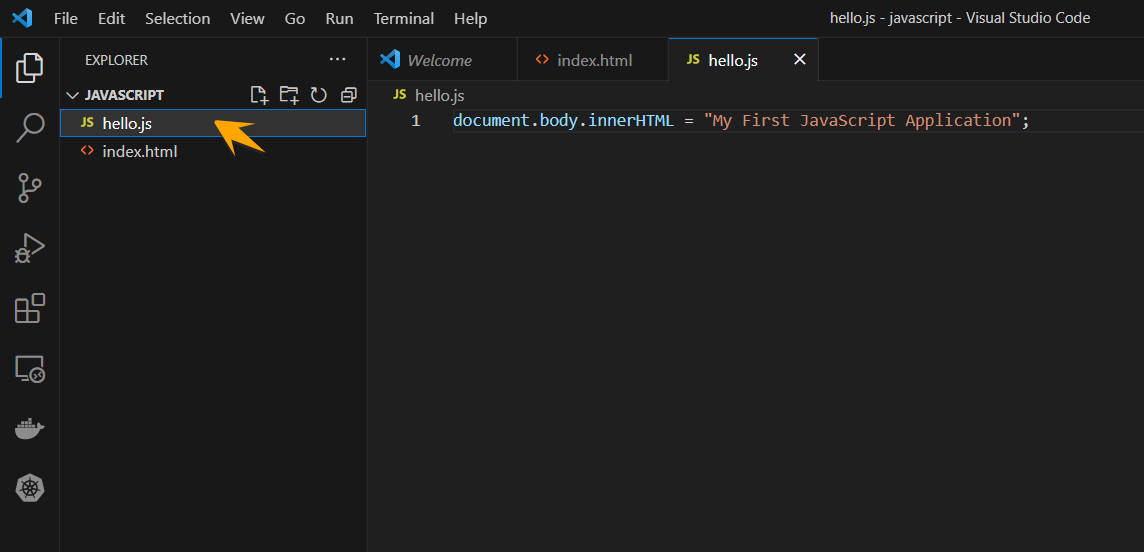Viewport: 1144px width, 552px height.
Task: Collapse all folders in Explorer
Action: coord(349,95)
